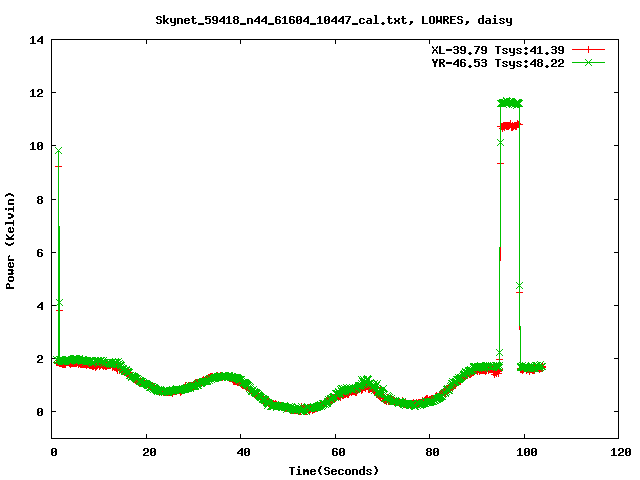Image resolution: width=640 pixels, height=480 pixels.
Task: Click the Time(Seconds) x-axis label
Action: click(x=334, y=471)
